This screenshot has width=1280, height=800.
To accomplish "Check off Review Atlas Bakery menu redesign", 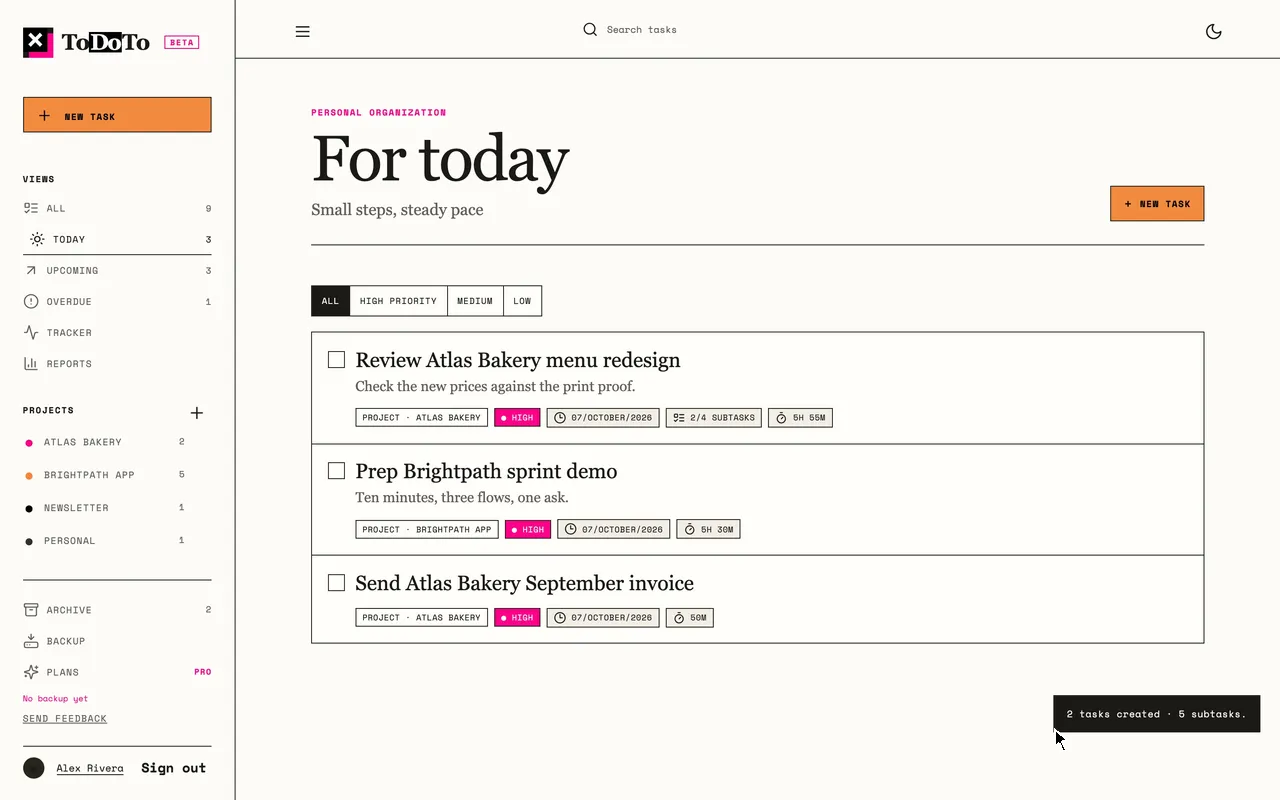I will tap(336, 359).
